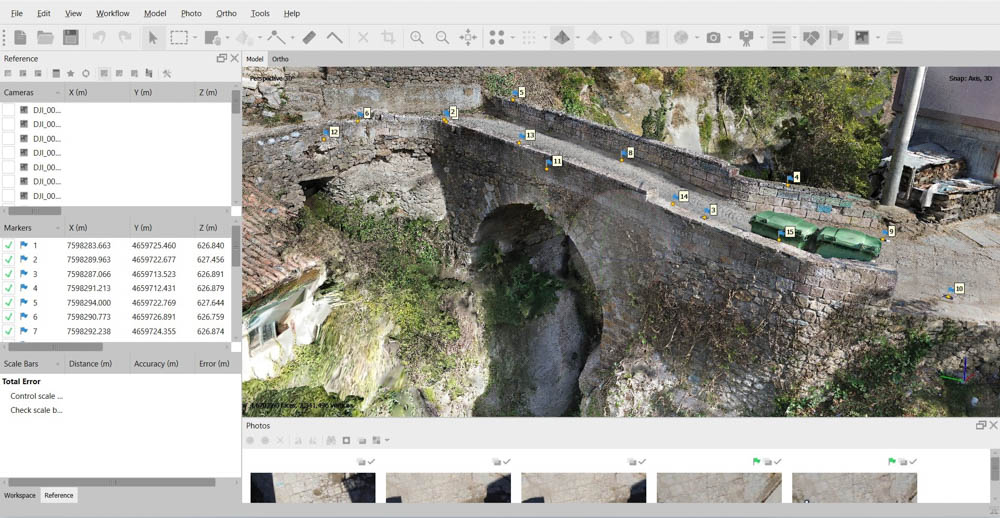Click the Zoom In magnifier icon

pos(416,38)
